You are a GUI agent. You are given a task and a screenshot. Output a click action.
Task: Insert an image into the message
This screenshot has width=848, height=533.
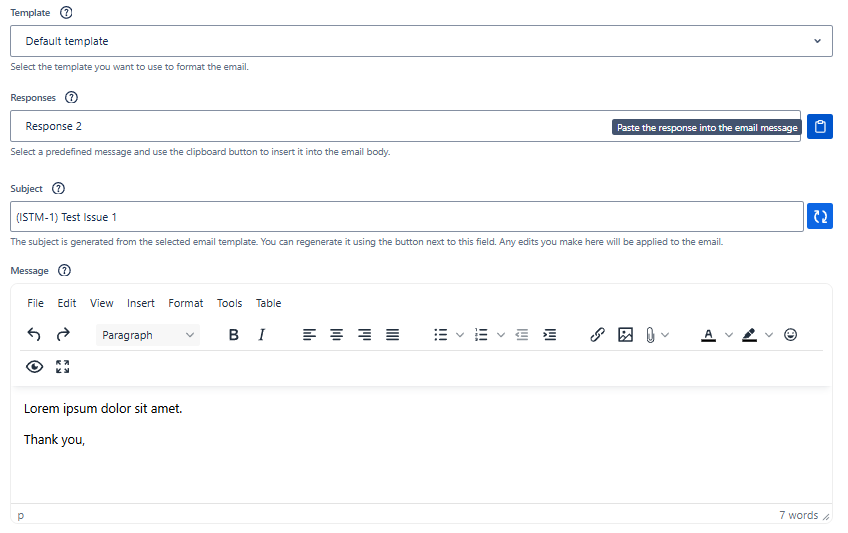click(625, 335)
